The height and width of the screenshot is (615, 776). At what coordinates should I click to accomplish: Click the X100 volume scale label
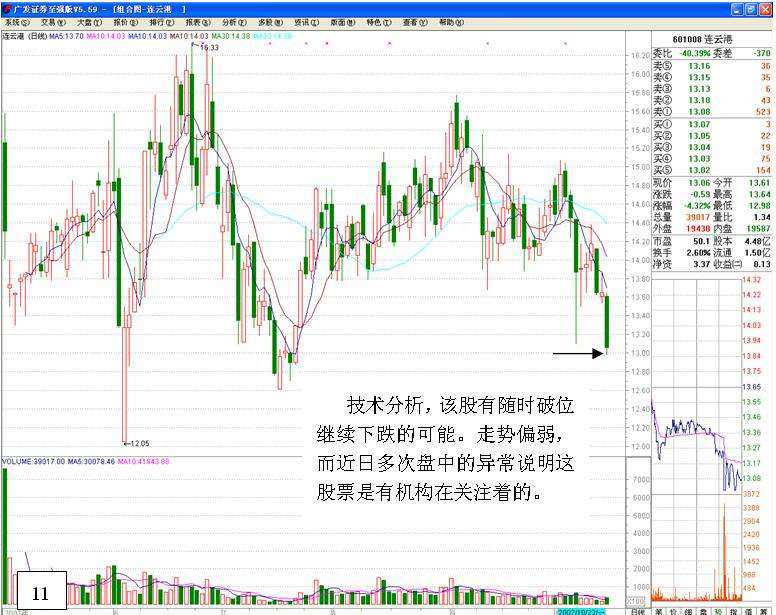pos(636,601)
